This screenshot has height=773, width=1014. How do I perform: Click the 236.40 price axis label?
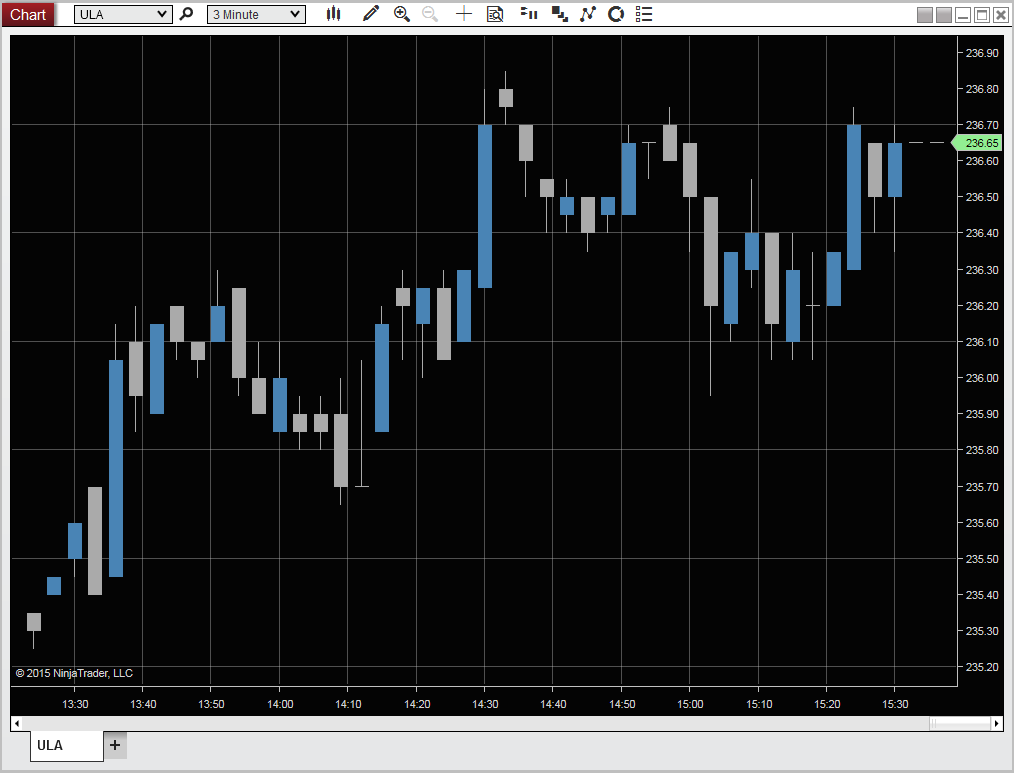tap(982, 233)
